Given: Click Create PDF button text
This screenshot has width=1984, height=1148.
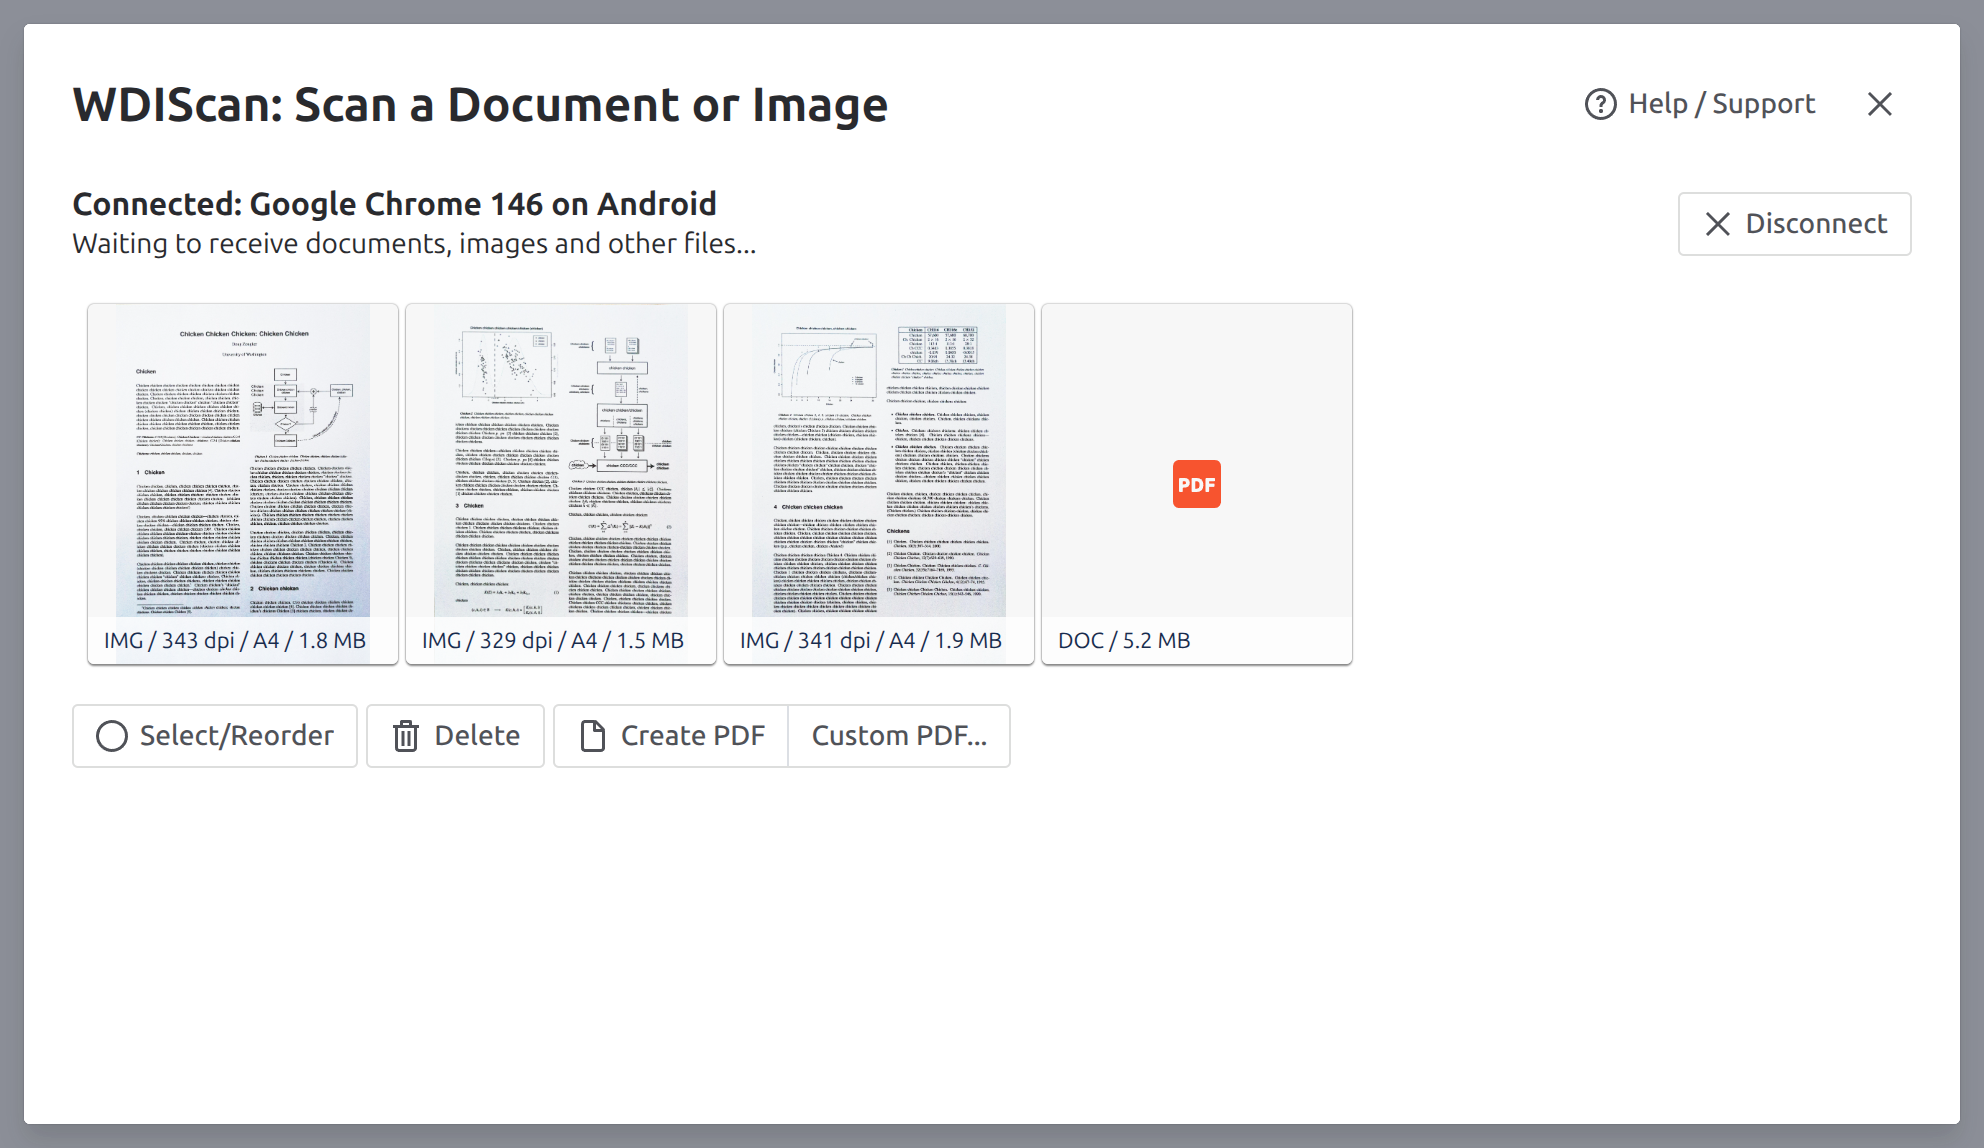Looking at the screenshot, I should (692, 736).
